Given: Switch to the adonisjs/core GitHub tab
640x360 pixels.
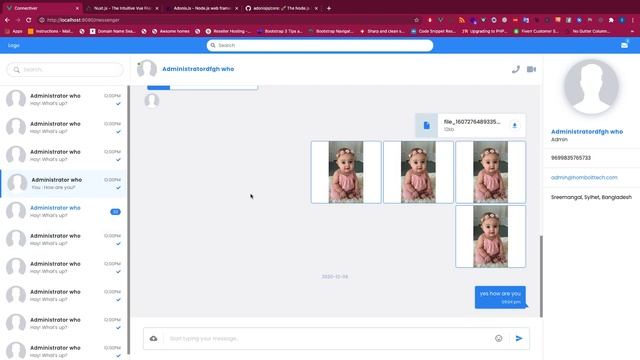Looking at the screenshot, I should tap(281, 8).
